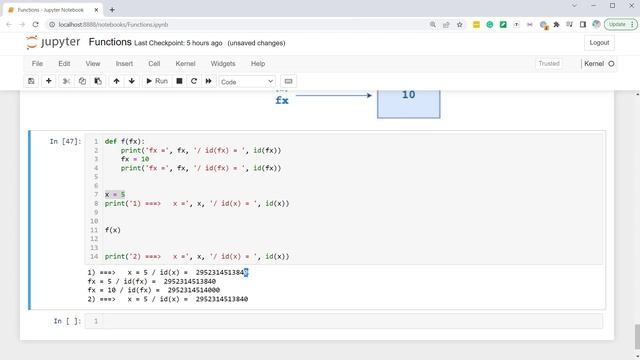Click the yellow extension icon

pyautogui.click(x=476, y=24)
